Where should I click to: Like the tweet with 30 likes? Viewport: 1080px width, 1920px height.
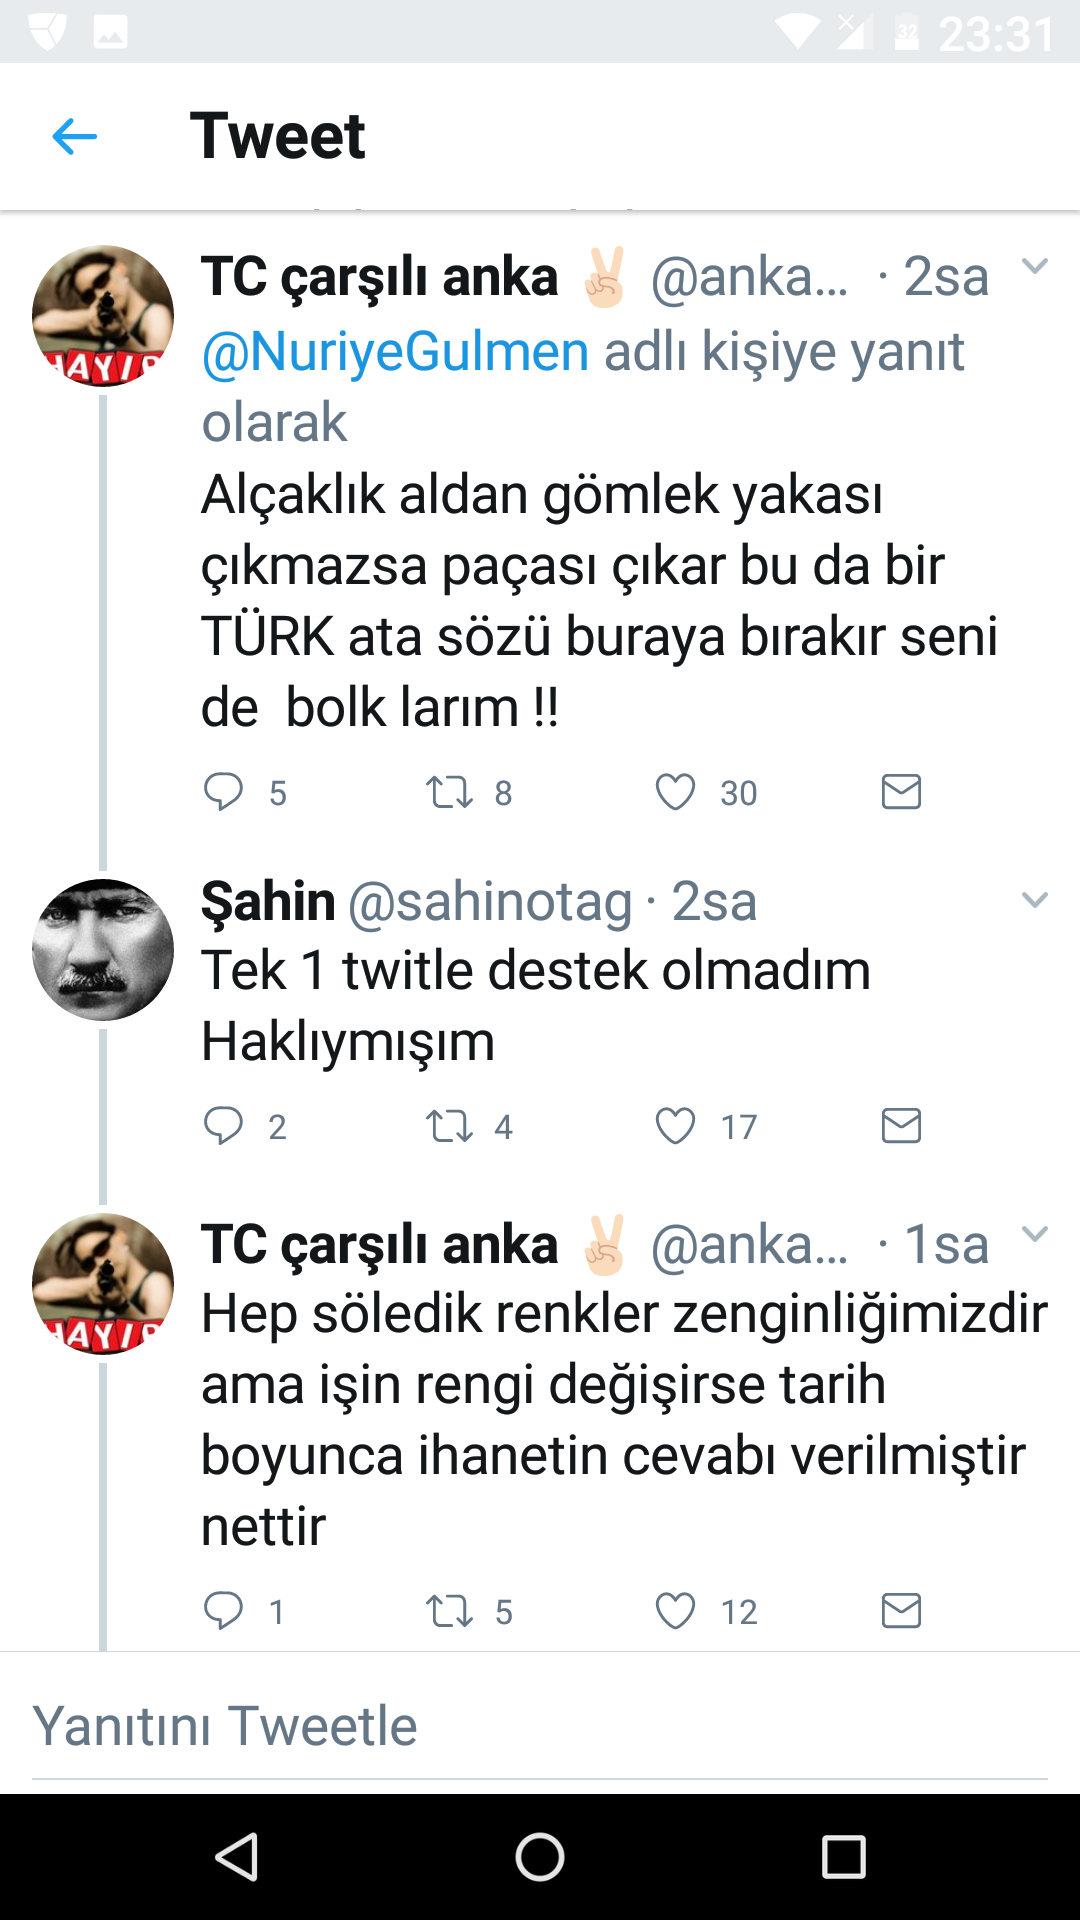pos(675,792)
